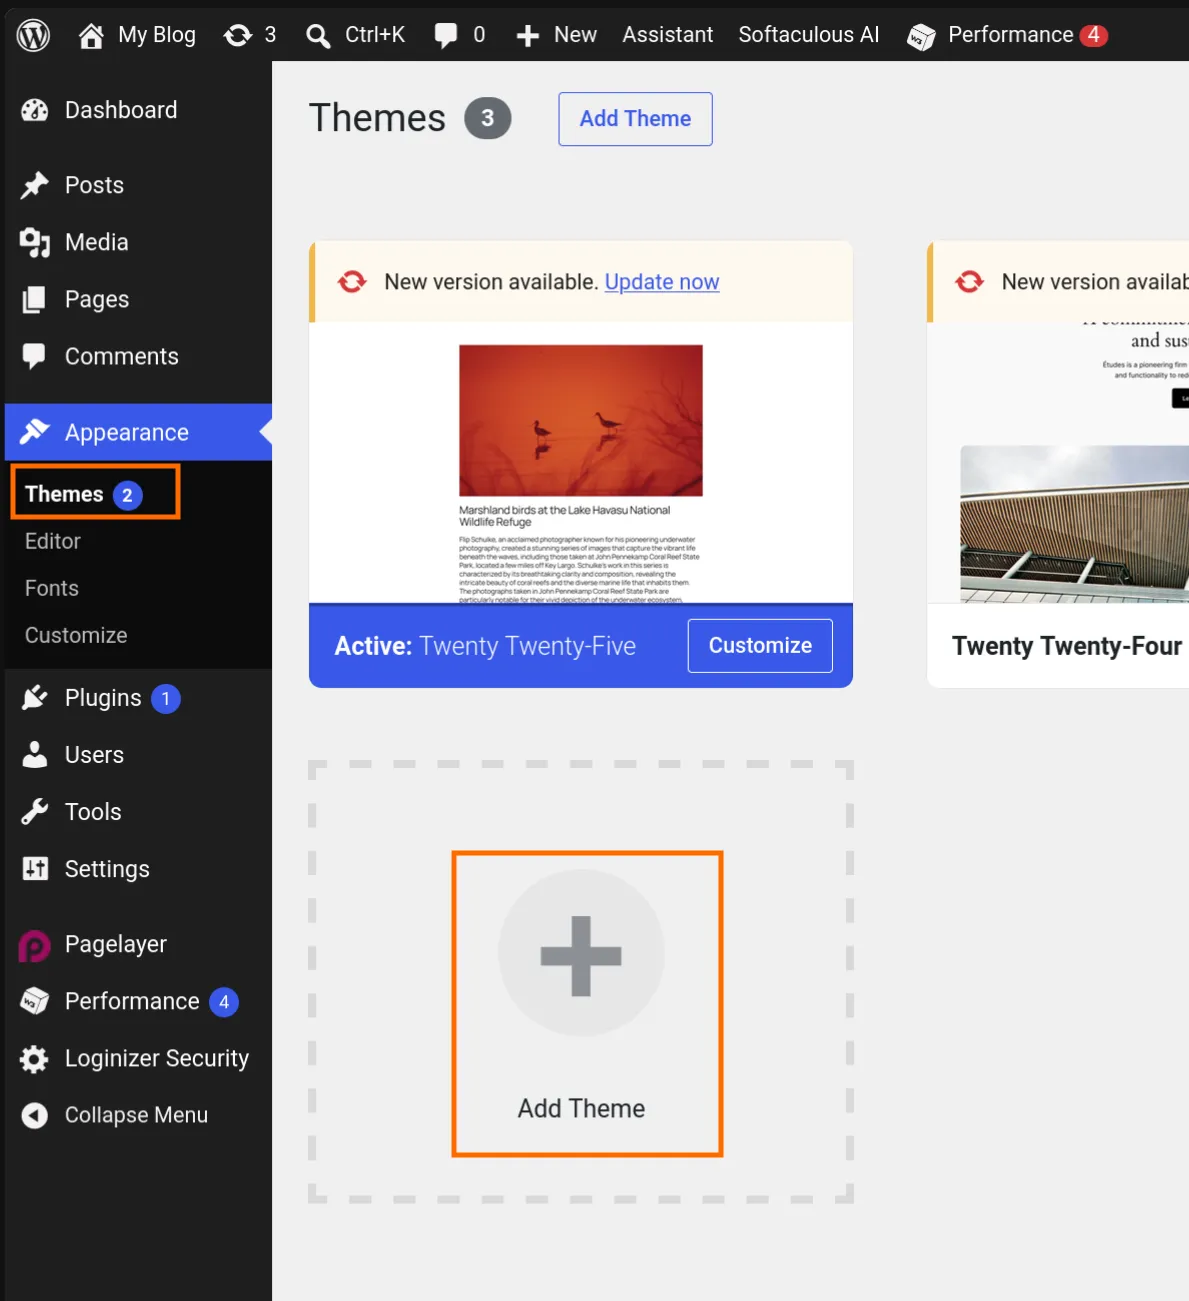Click the Collapse Menu arrow icon
The height and width of the screenshot is (1301, 1189).
point(35,1115)
